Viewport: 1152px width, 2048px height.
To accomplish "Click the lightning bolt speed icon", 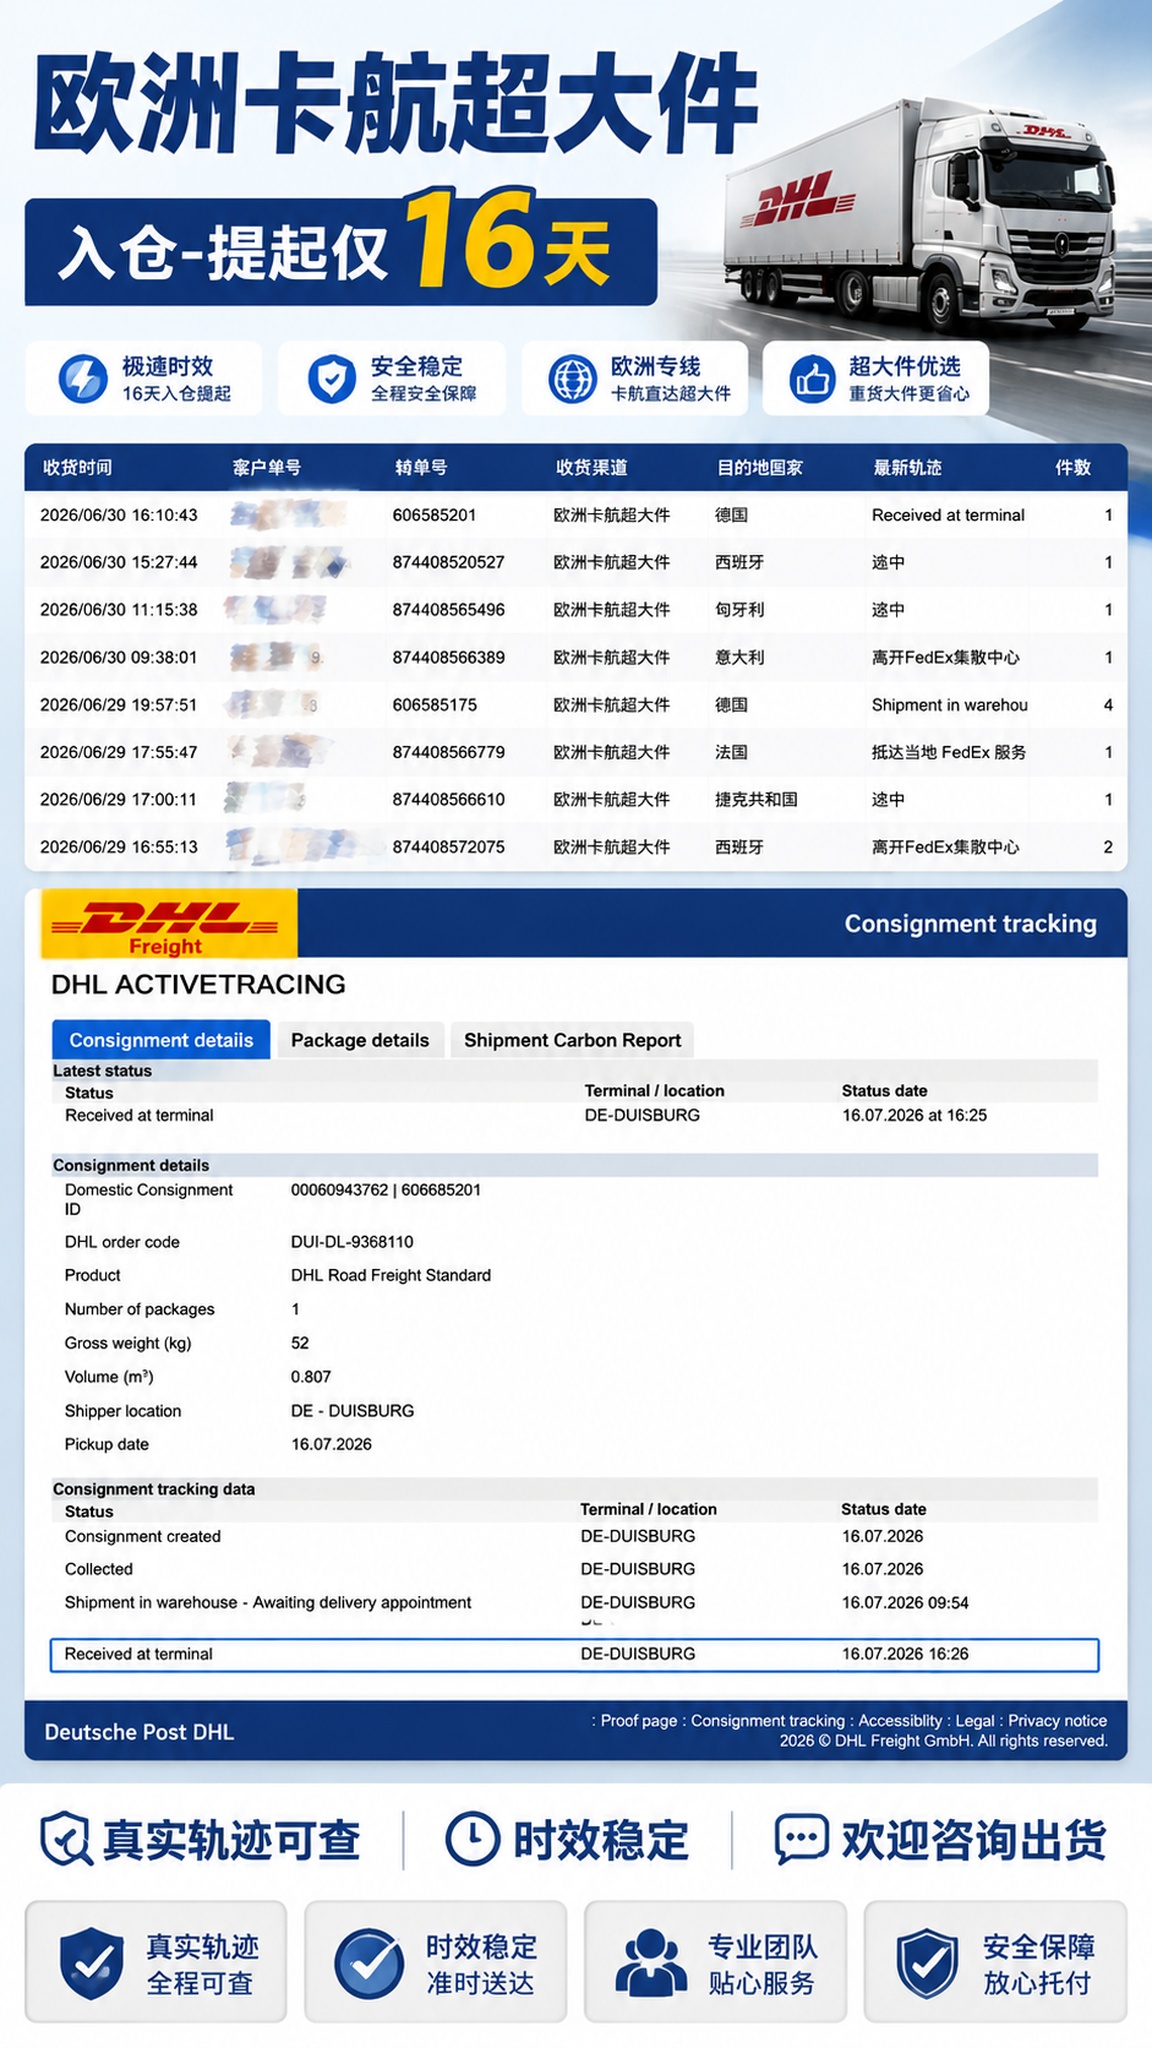I will click(x=83, y=379).
